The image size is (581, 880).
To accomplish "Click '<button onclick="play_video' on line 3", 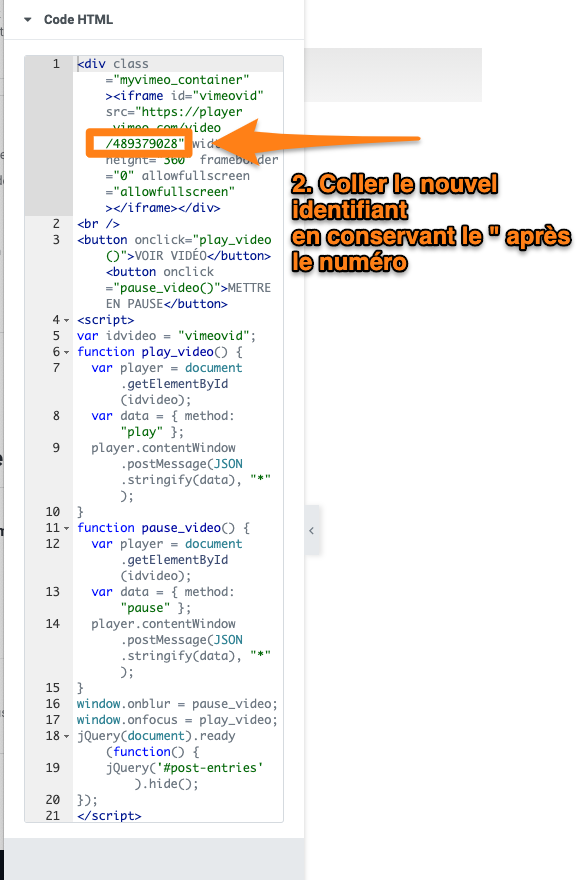I will click(174, 240).
